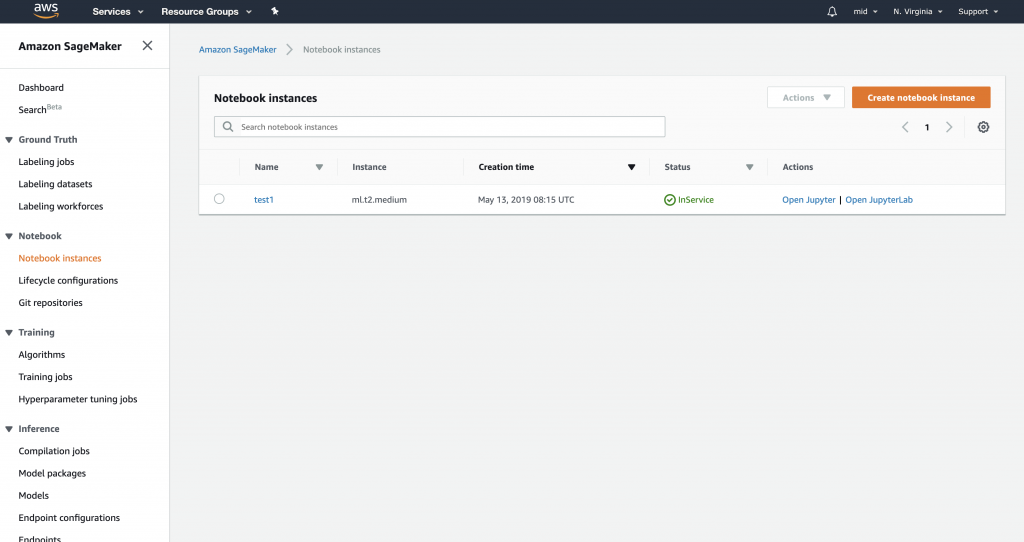Viewport: 1024px width, 542px height.
Task: Click Open Jupyter link
Action: pyautogui.click(x=808, y=200)
